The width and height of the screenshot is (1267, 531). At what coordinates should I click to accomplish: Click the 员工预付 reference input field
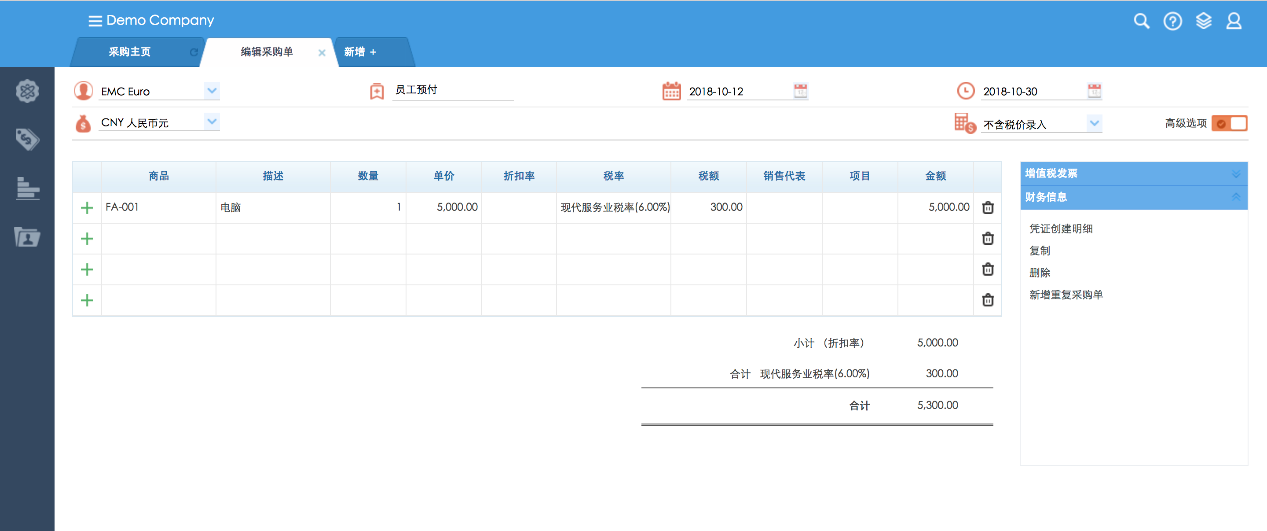[x=452, y=91]
